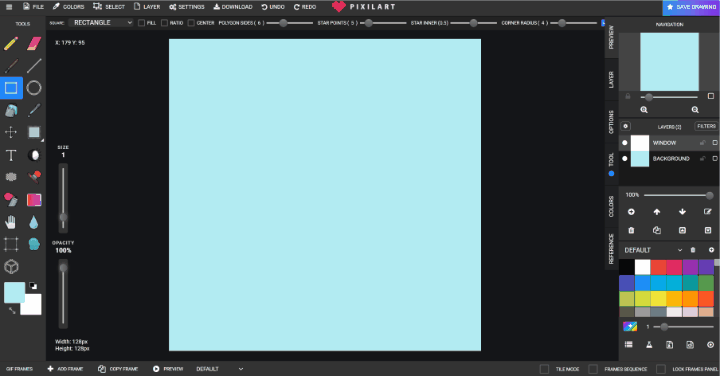Toggle Tile Mode checkbox

point(544,369)
